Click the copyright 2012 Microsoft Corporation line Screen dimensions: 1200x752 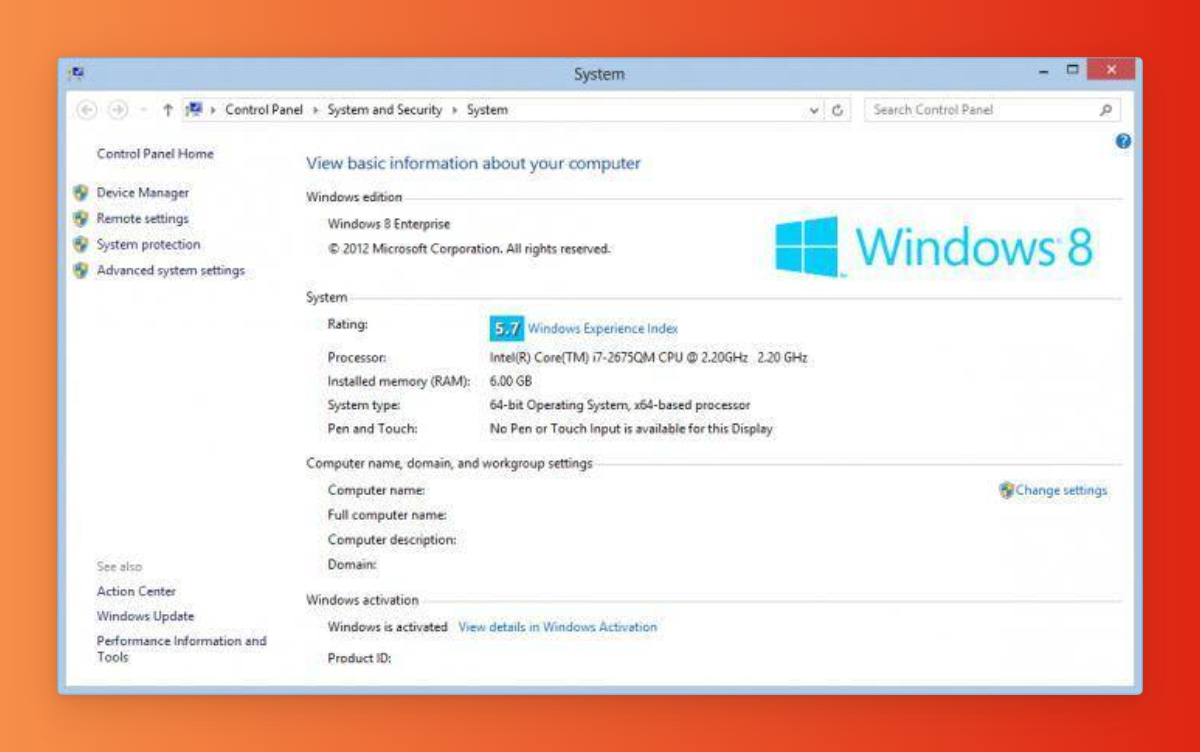469,249
